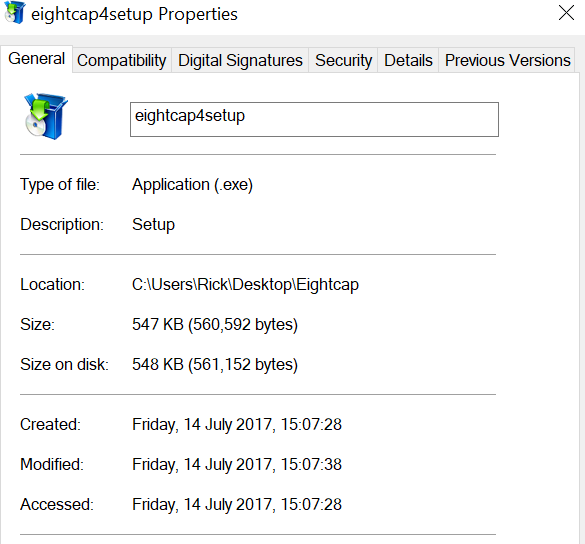This screenshot has height=544, width=585.
Task: Open the Details tab
Action: pyautogui.click(x=408, y=60)
